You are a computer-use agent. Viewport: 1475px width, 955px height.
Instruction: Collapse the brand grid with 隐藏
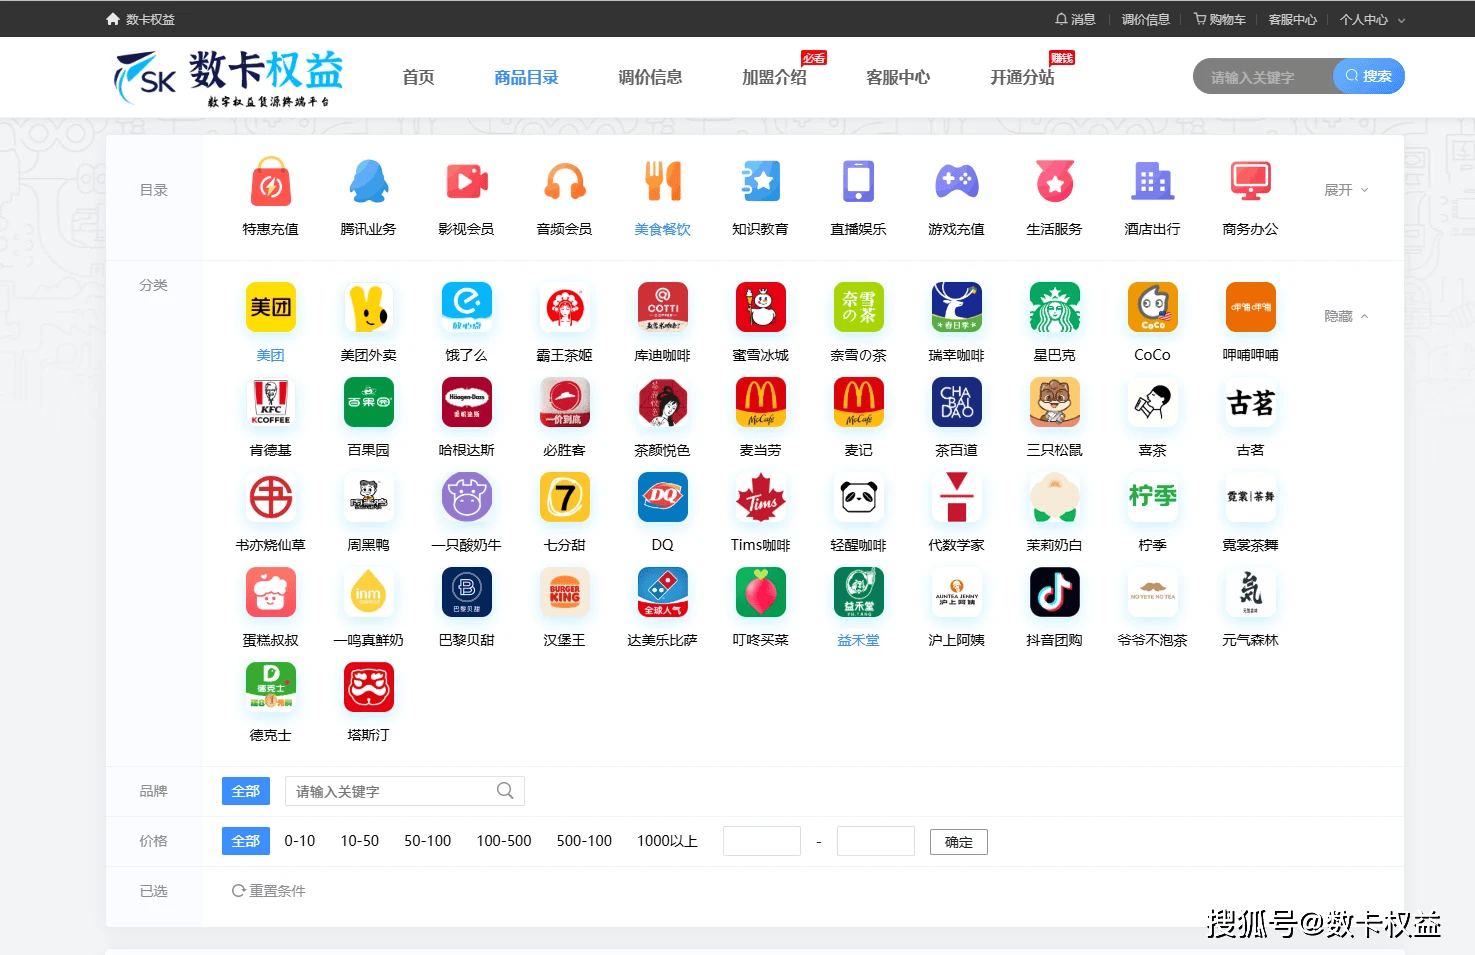click(1346, 316)
